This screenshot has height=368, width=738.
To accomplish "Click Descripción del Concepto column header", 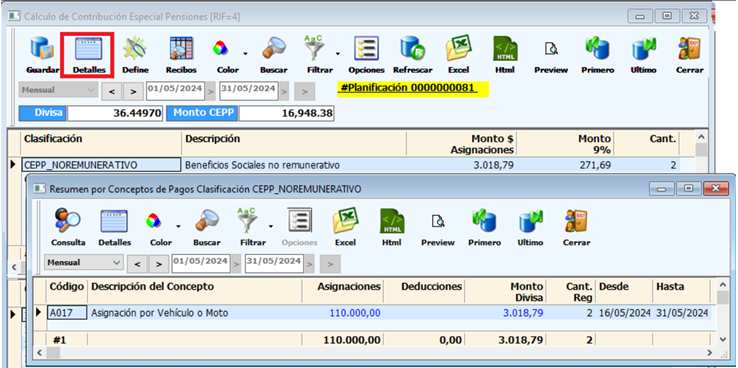I will (x=195, y=291).
